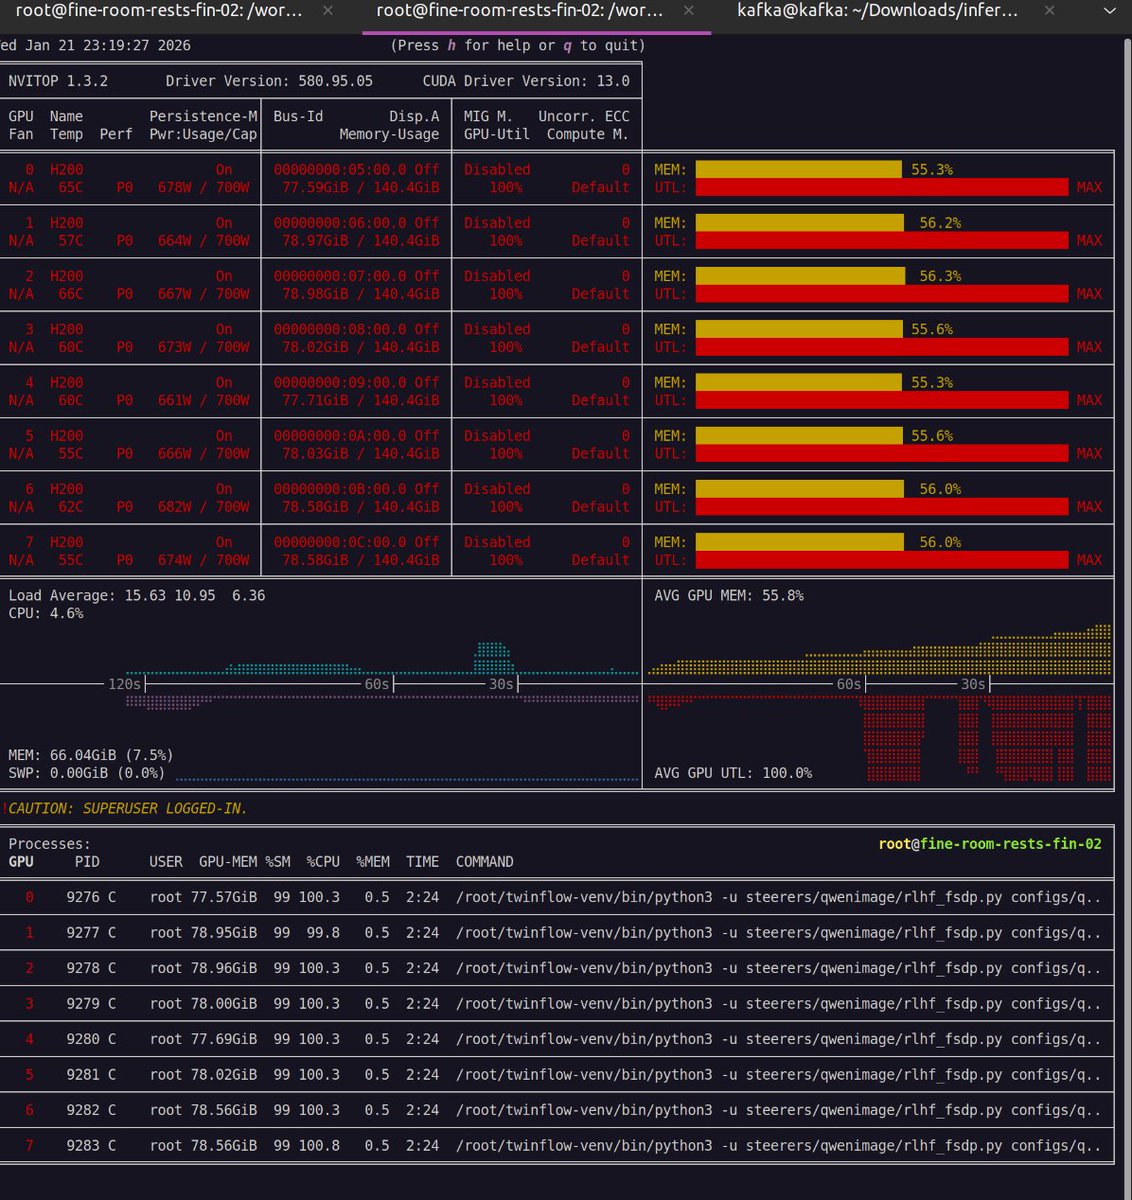The image size is (1132, 1200).
Task: Click the GPU 0 memory bar at 55.3%
Action: point(798,170)
